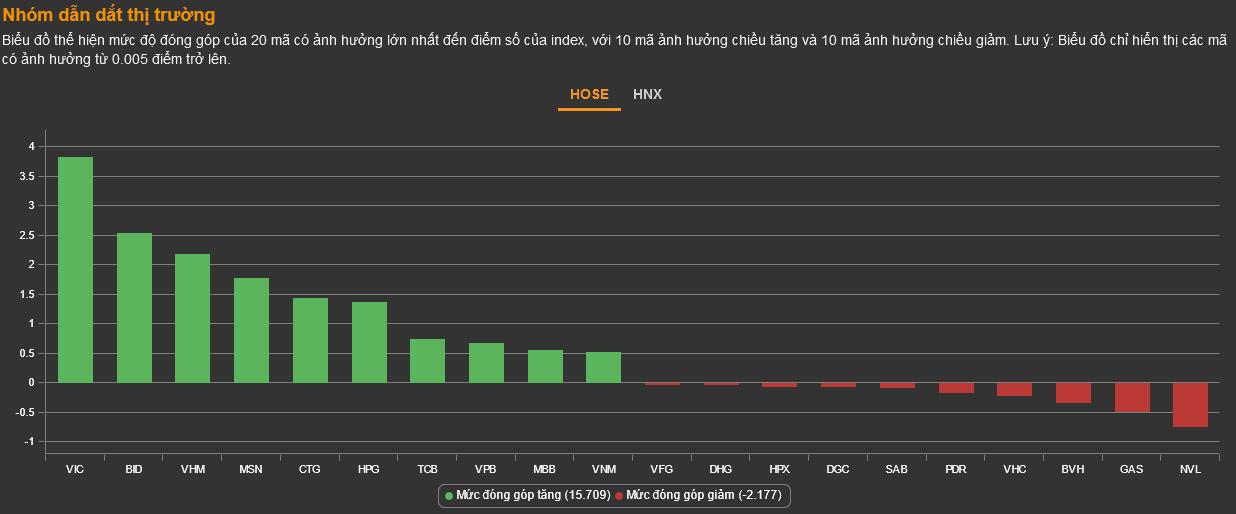Click the BID green bar
The width and height of the screenshot is (1236, 514).
point(134,308)
